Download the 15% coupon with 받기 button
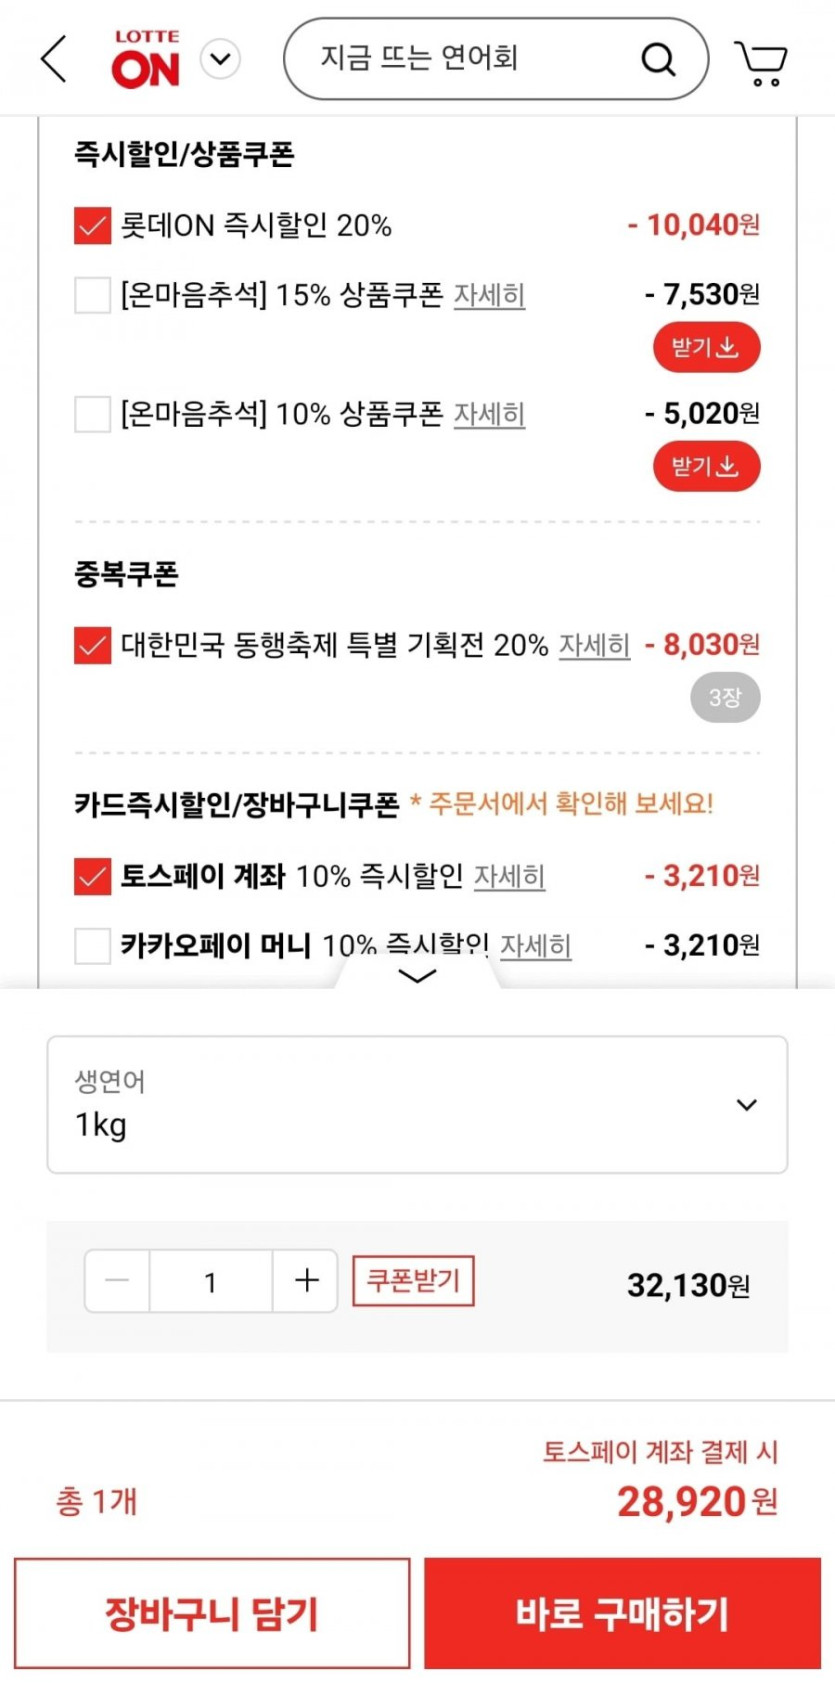 (706, 348)
